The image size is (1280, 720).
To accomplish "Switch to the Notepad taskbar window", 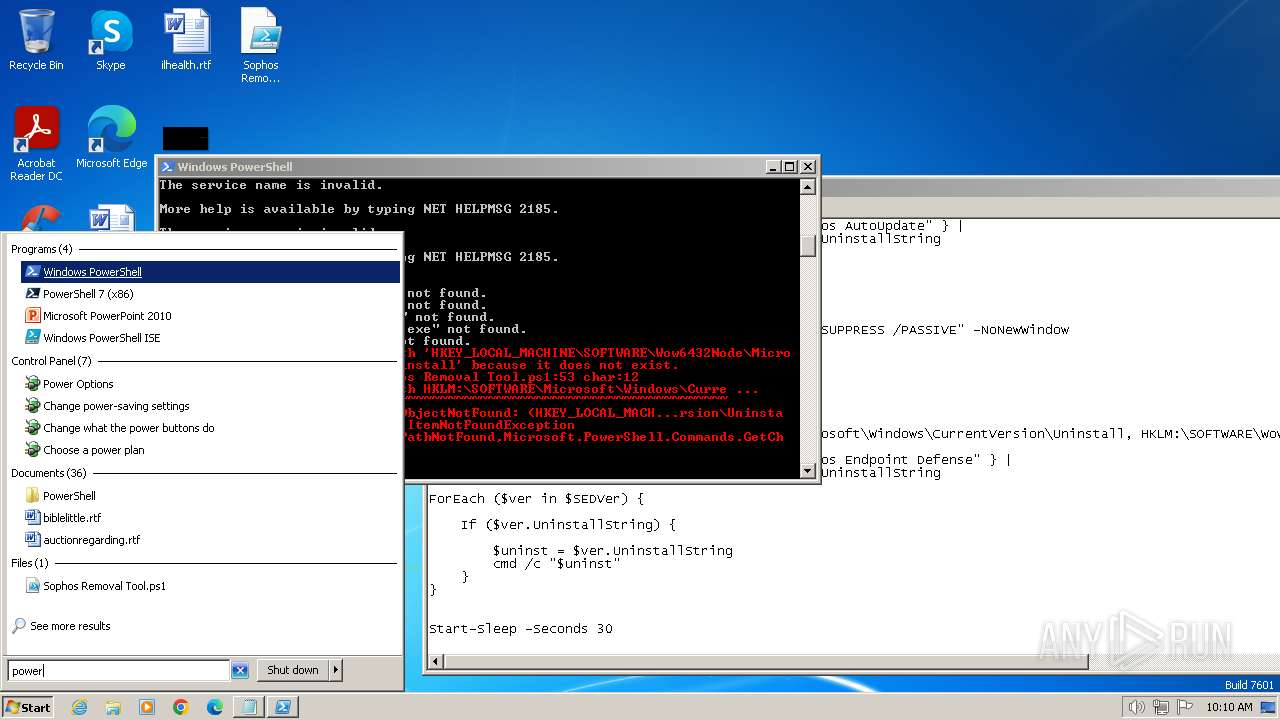I will click(x=248, y=707).
